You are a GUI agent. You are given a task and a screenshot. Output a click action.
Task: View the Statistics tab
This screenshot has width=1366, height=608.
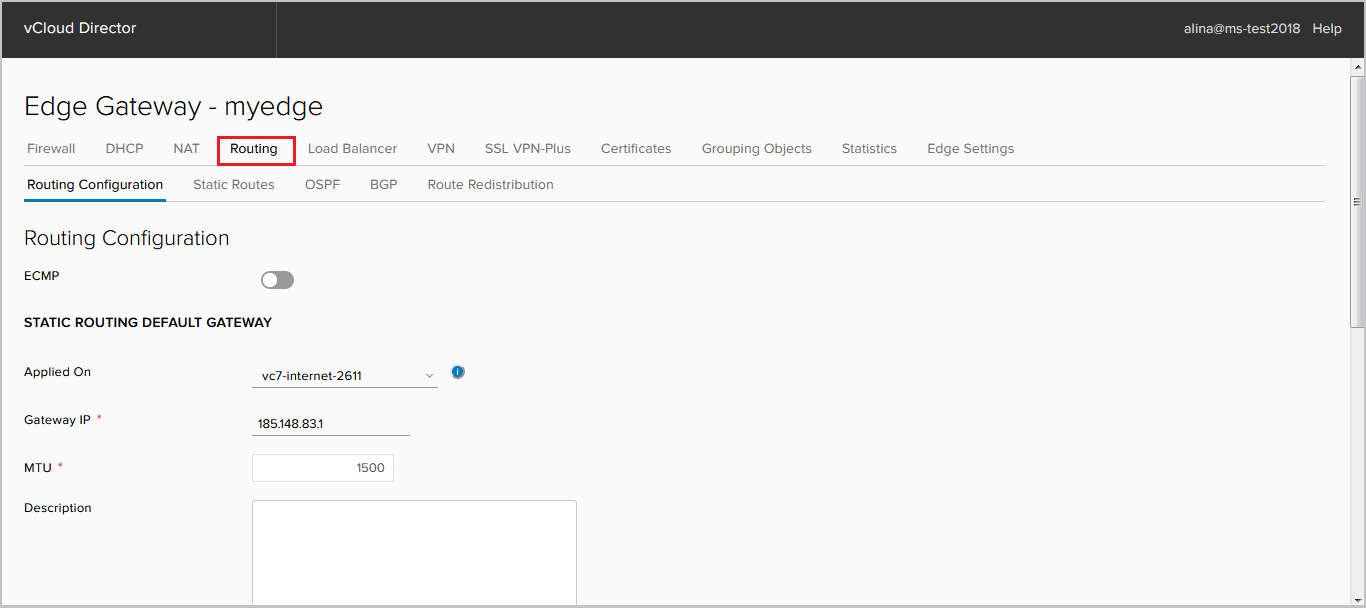pos(869,149)
